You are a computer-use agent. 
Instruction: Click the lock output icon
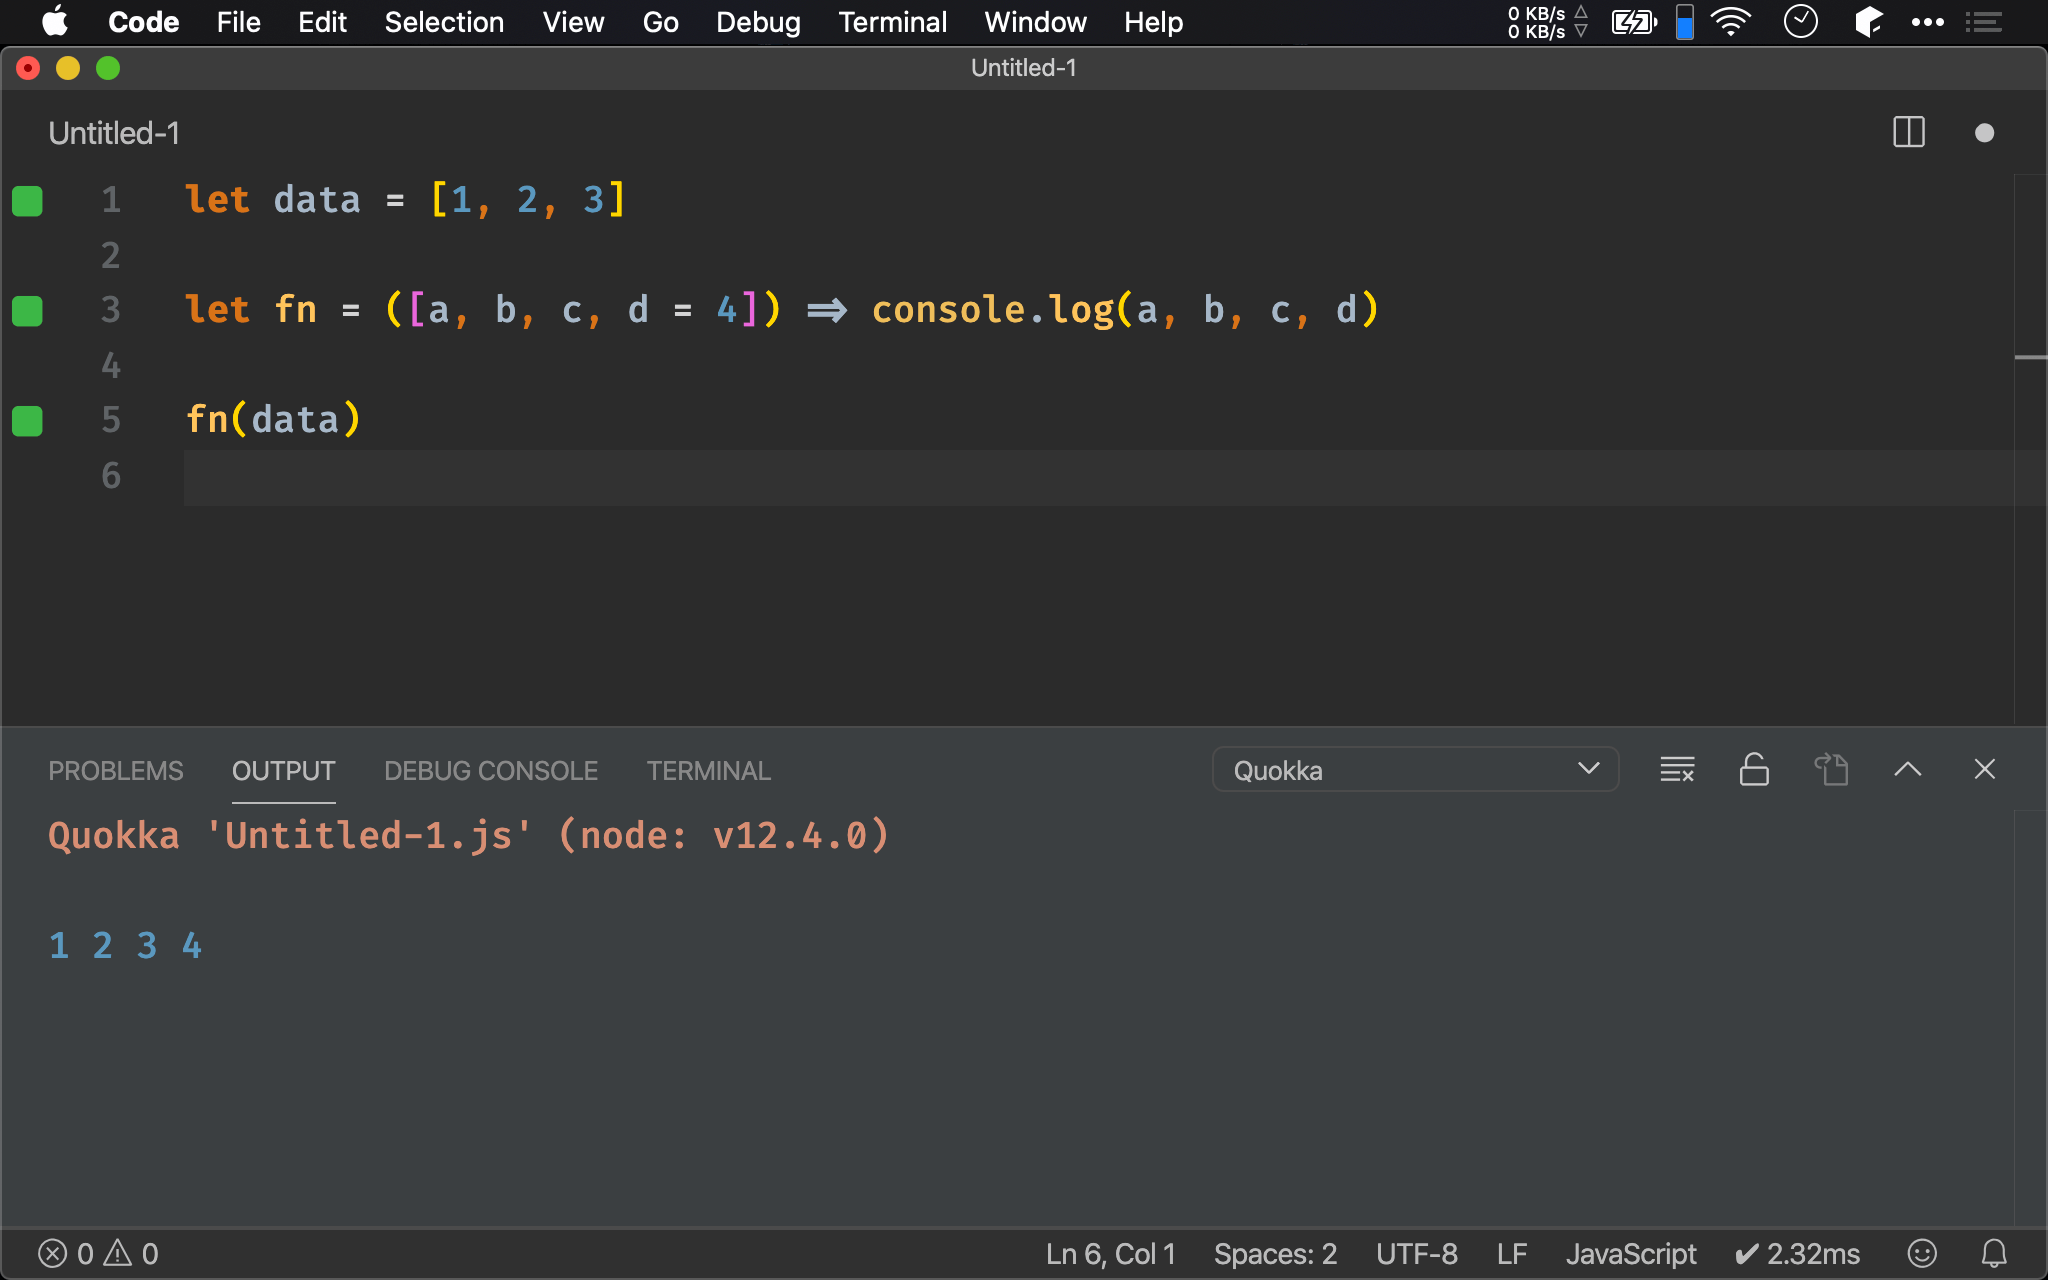(x=1753, y=770)
